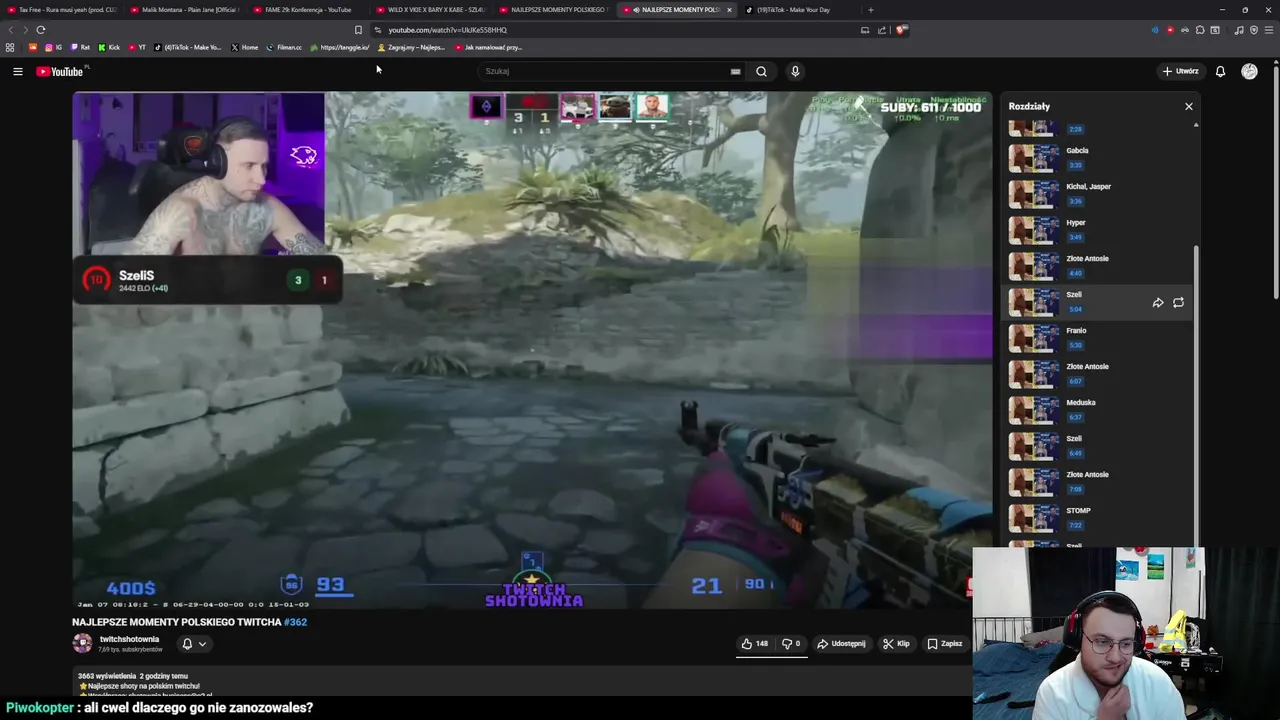Viewport: 1280px width, 720px height.
Task: Open the Meduska chapter thumbnail
Action: [x=1033, y=410]
